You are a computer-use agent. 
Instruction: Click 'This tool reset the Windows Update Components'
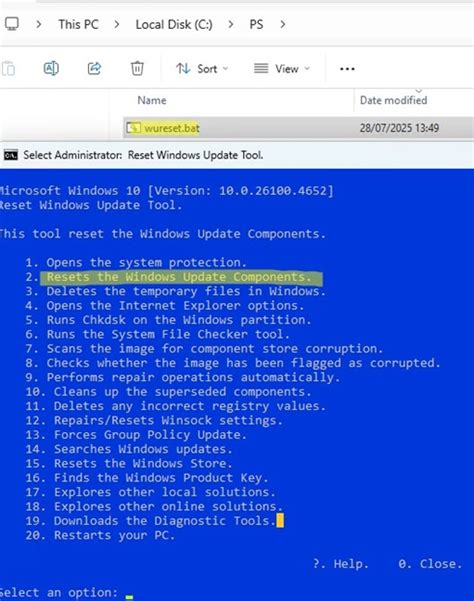click(163, 234)
